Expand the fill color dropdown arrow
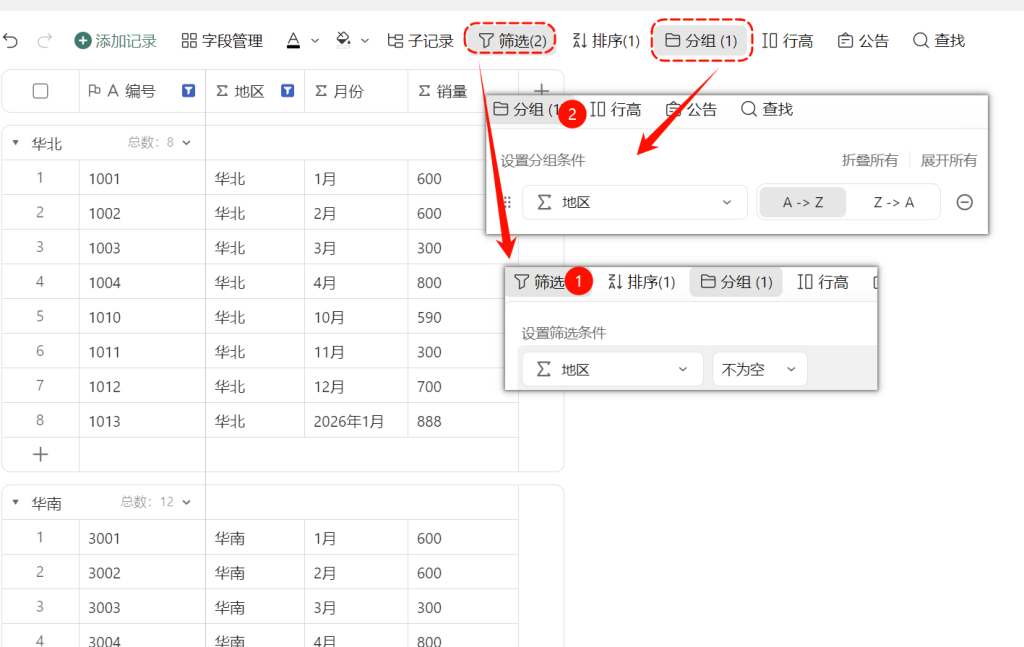Viewport: 1024px width, 647px height. coord(365,40)
